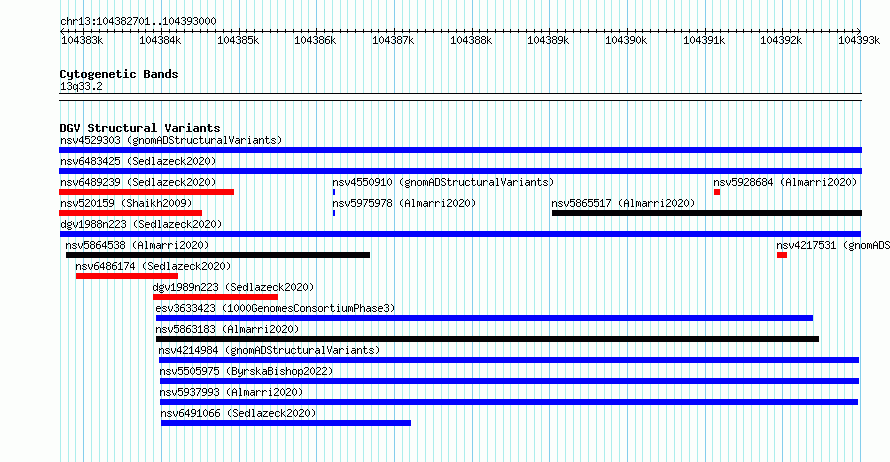Click the dgv1988n223 (Sedlazeck2020) label
This screenshot has width=890, height=462.
pos(141,224)
